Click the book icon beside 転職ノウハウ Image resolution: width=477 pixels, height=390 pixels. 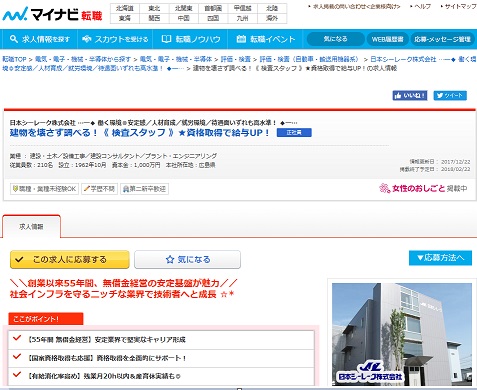coord(166,39)
